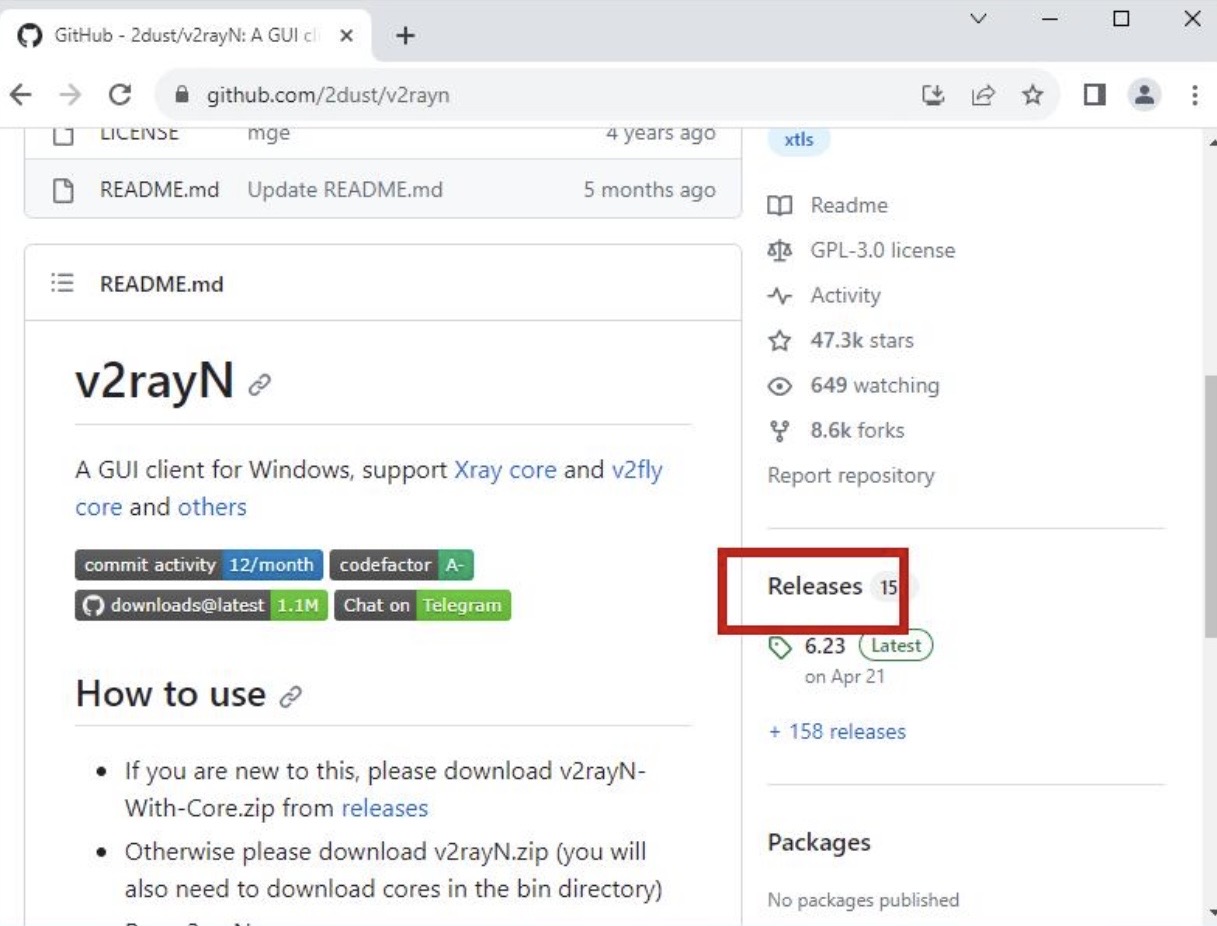1217x926 pixels.
Task: Click the scale icon next to GPL-3.0 license
Action: tap(780, 250)
